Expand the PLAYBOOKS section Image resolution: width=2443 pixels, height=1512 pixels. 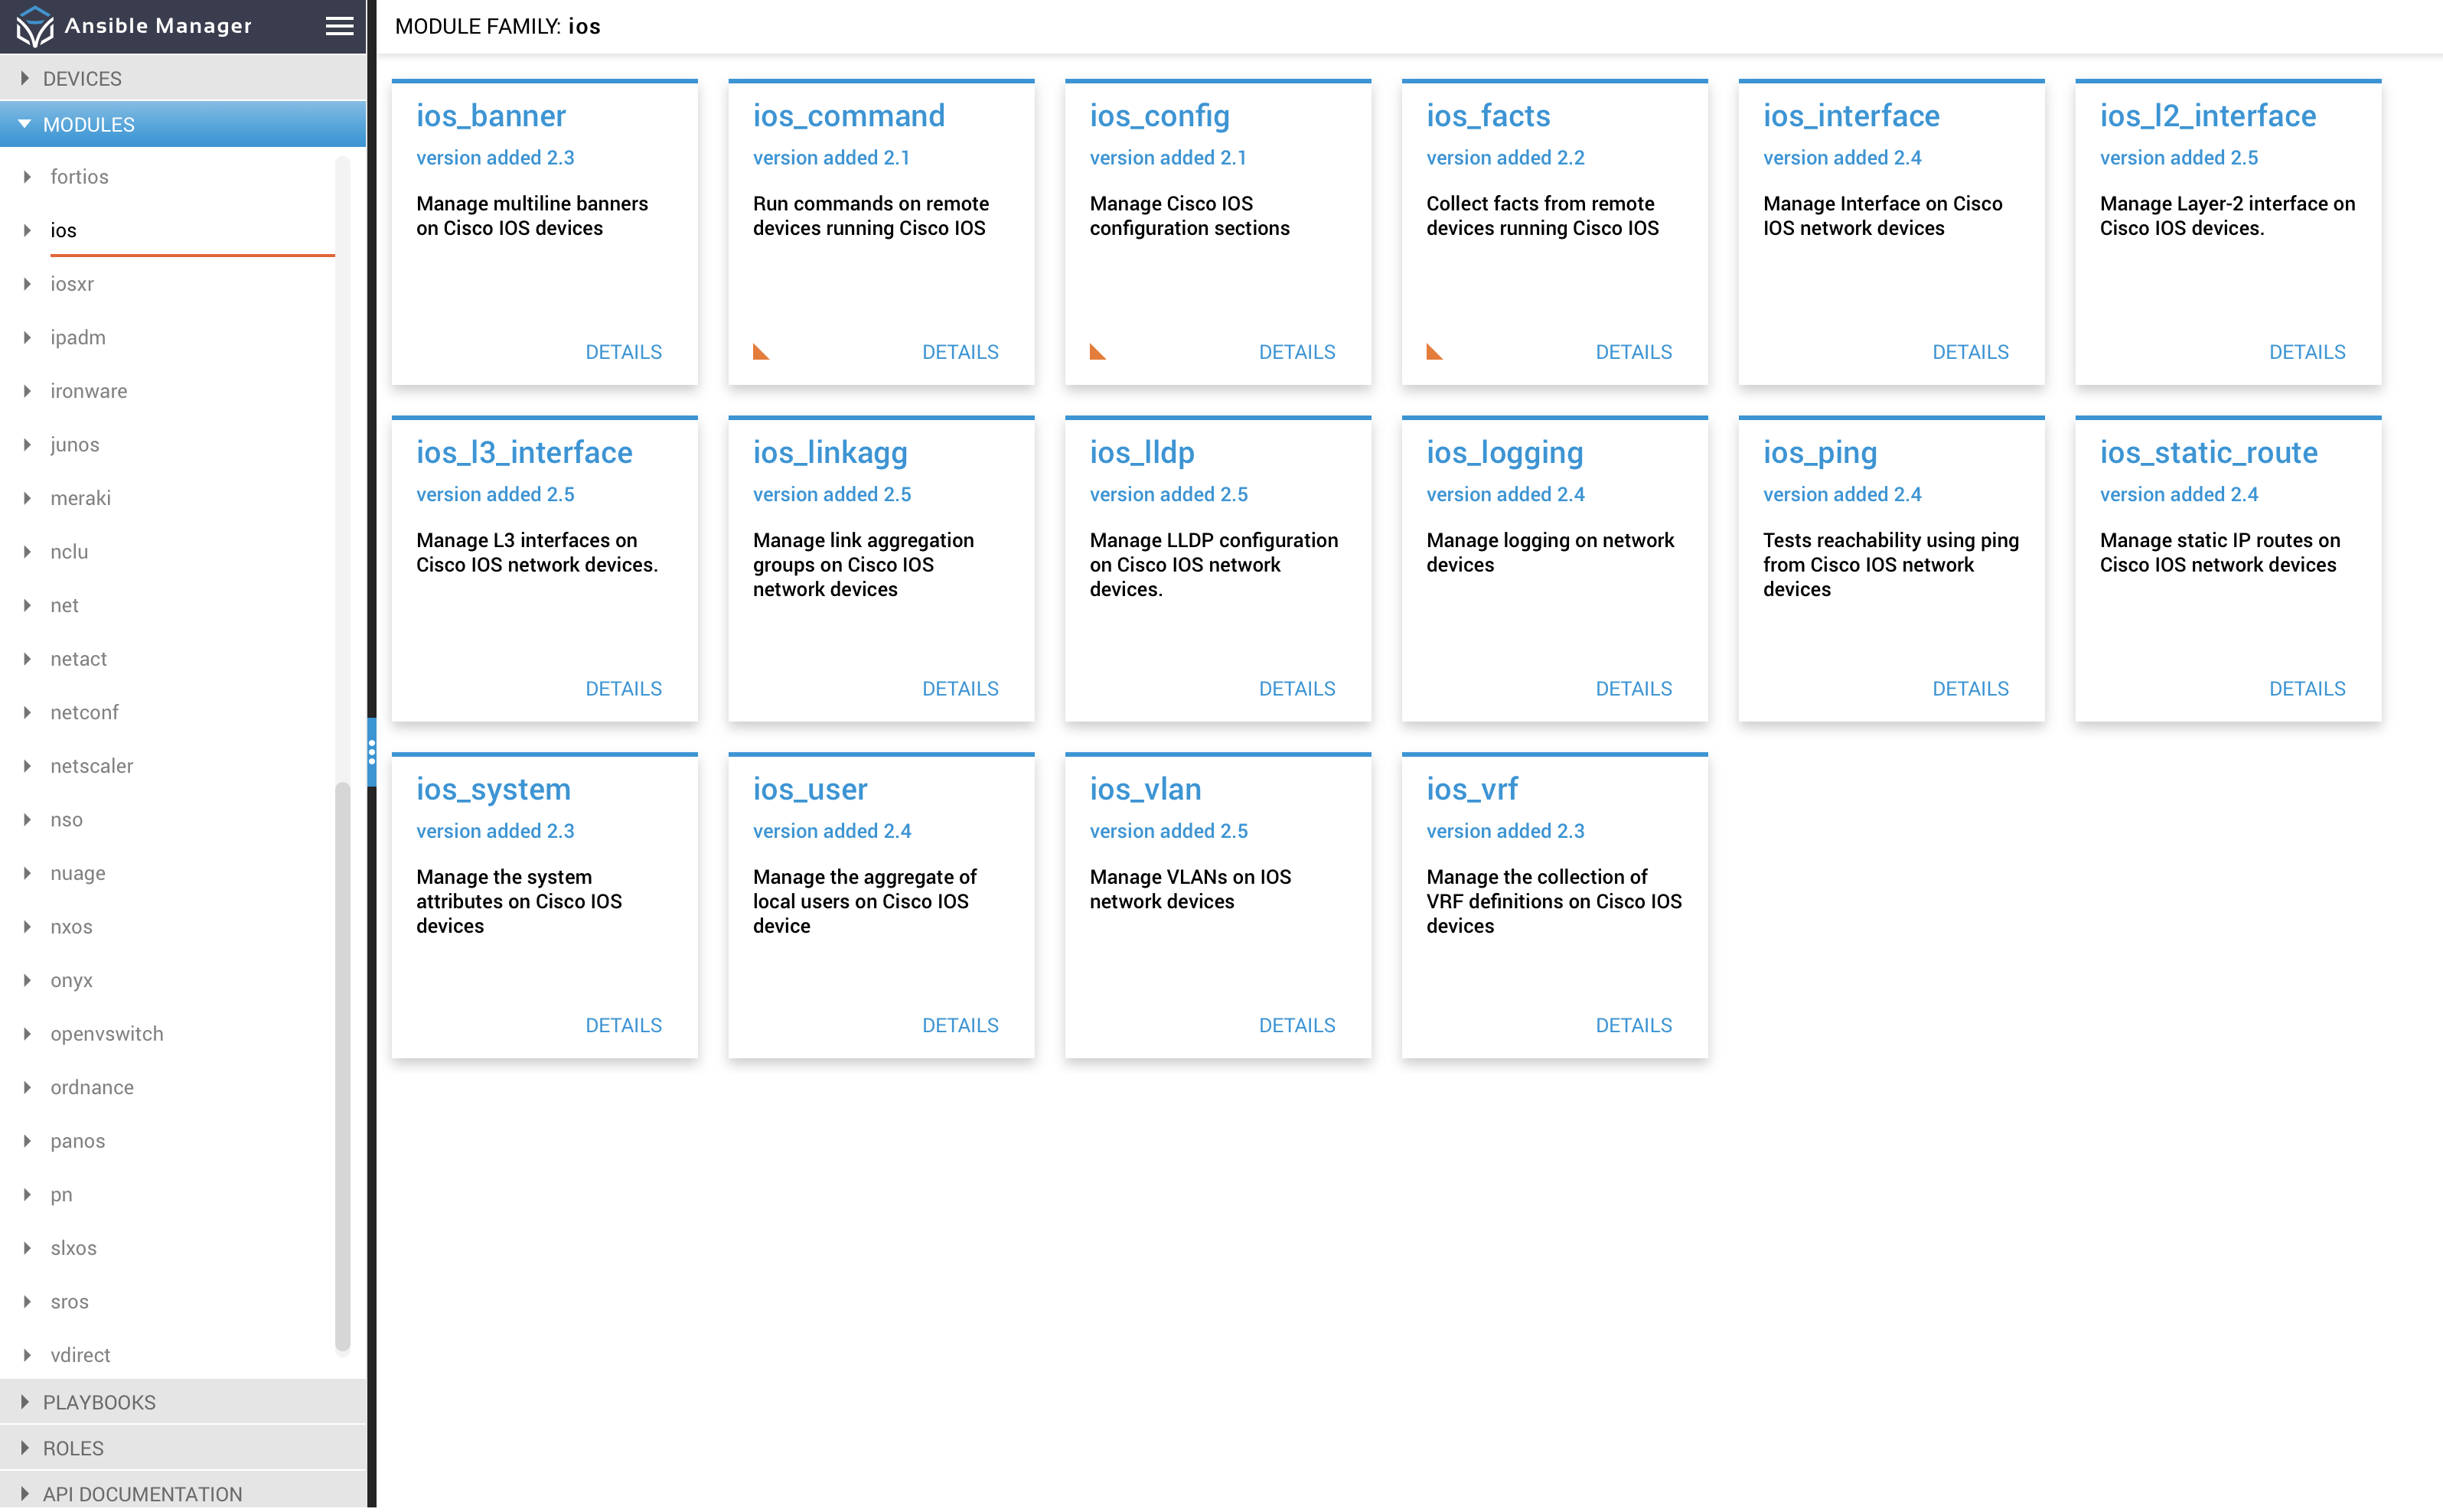coord(99,1402)
